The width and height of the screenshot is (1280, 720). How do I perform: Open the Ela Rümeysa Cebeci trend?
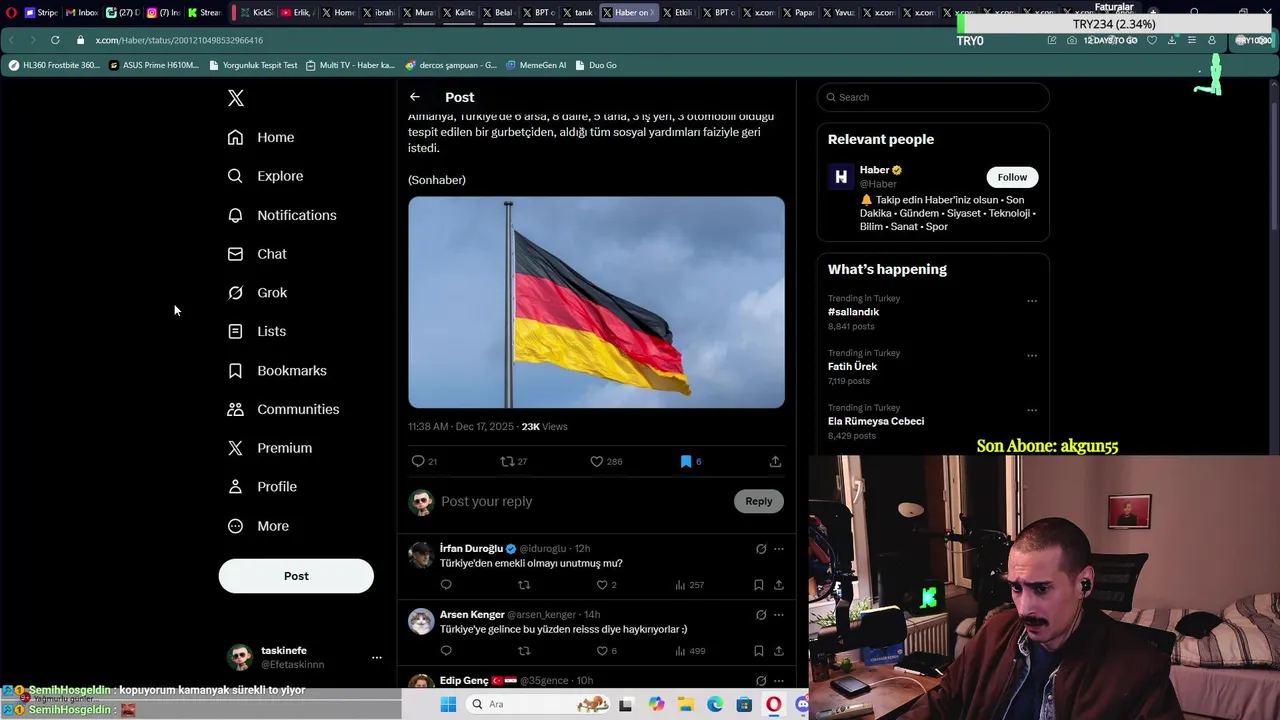coord(876,421)
